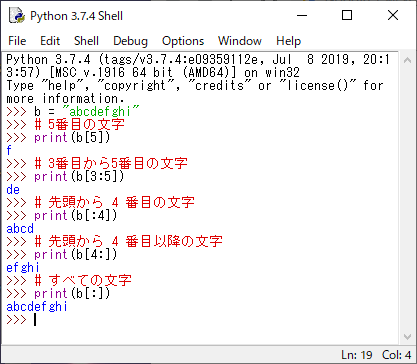Screen dimensions: 417x364
Task: Open the Debug menu
Action: tap(130, 41)
